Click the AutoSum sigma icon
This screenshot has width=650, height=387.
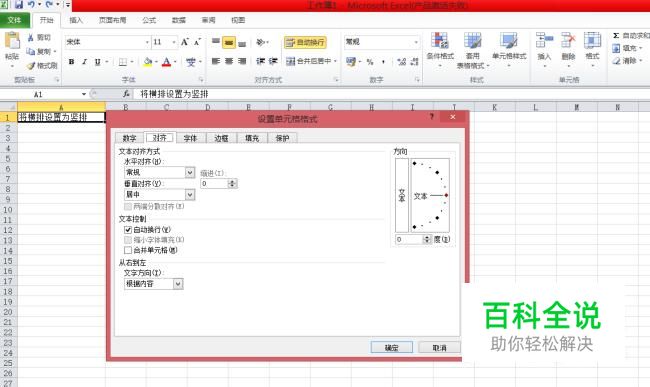click(616, 36)
